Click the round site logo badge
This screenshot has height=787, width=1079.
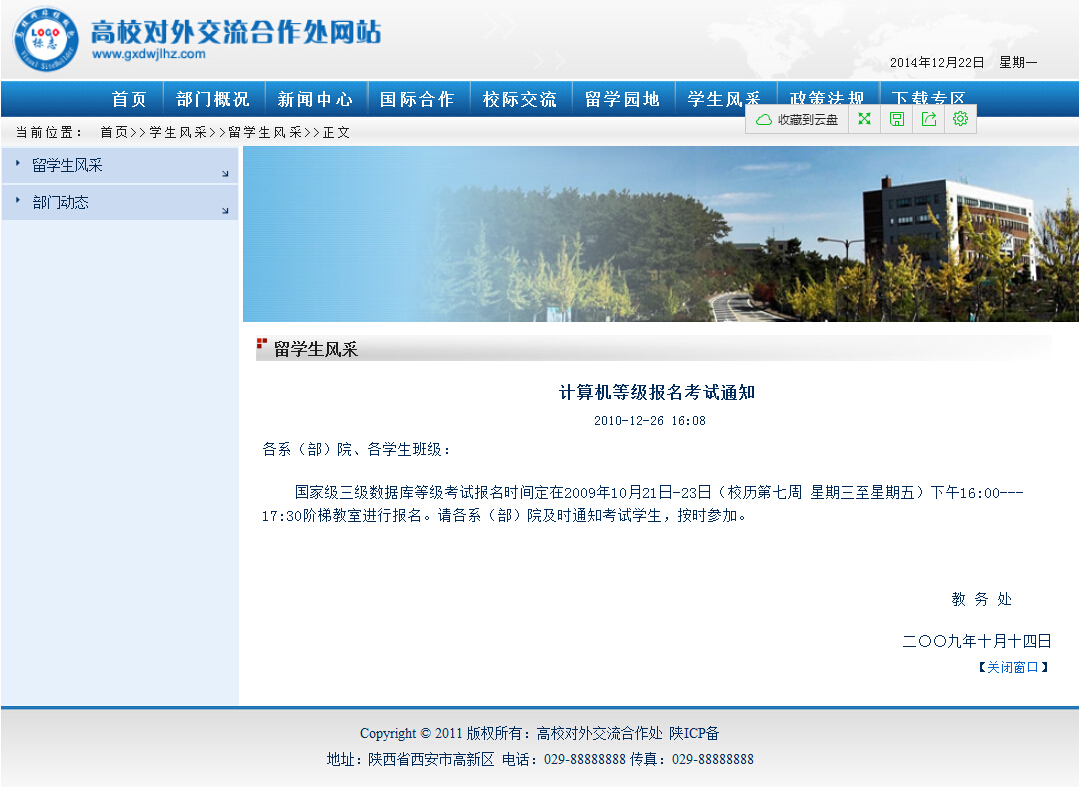(x=45, y=39)
